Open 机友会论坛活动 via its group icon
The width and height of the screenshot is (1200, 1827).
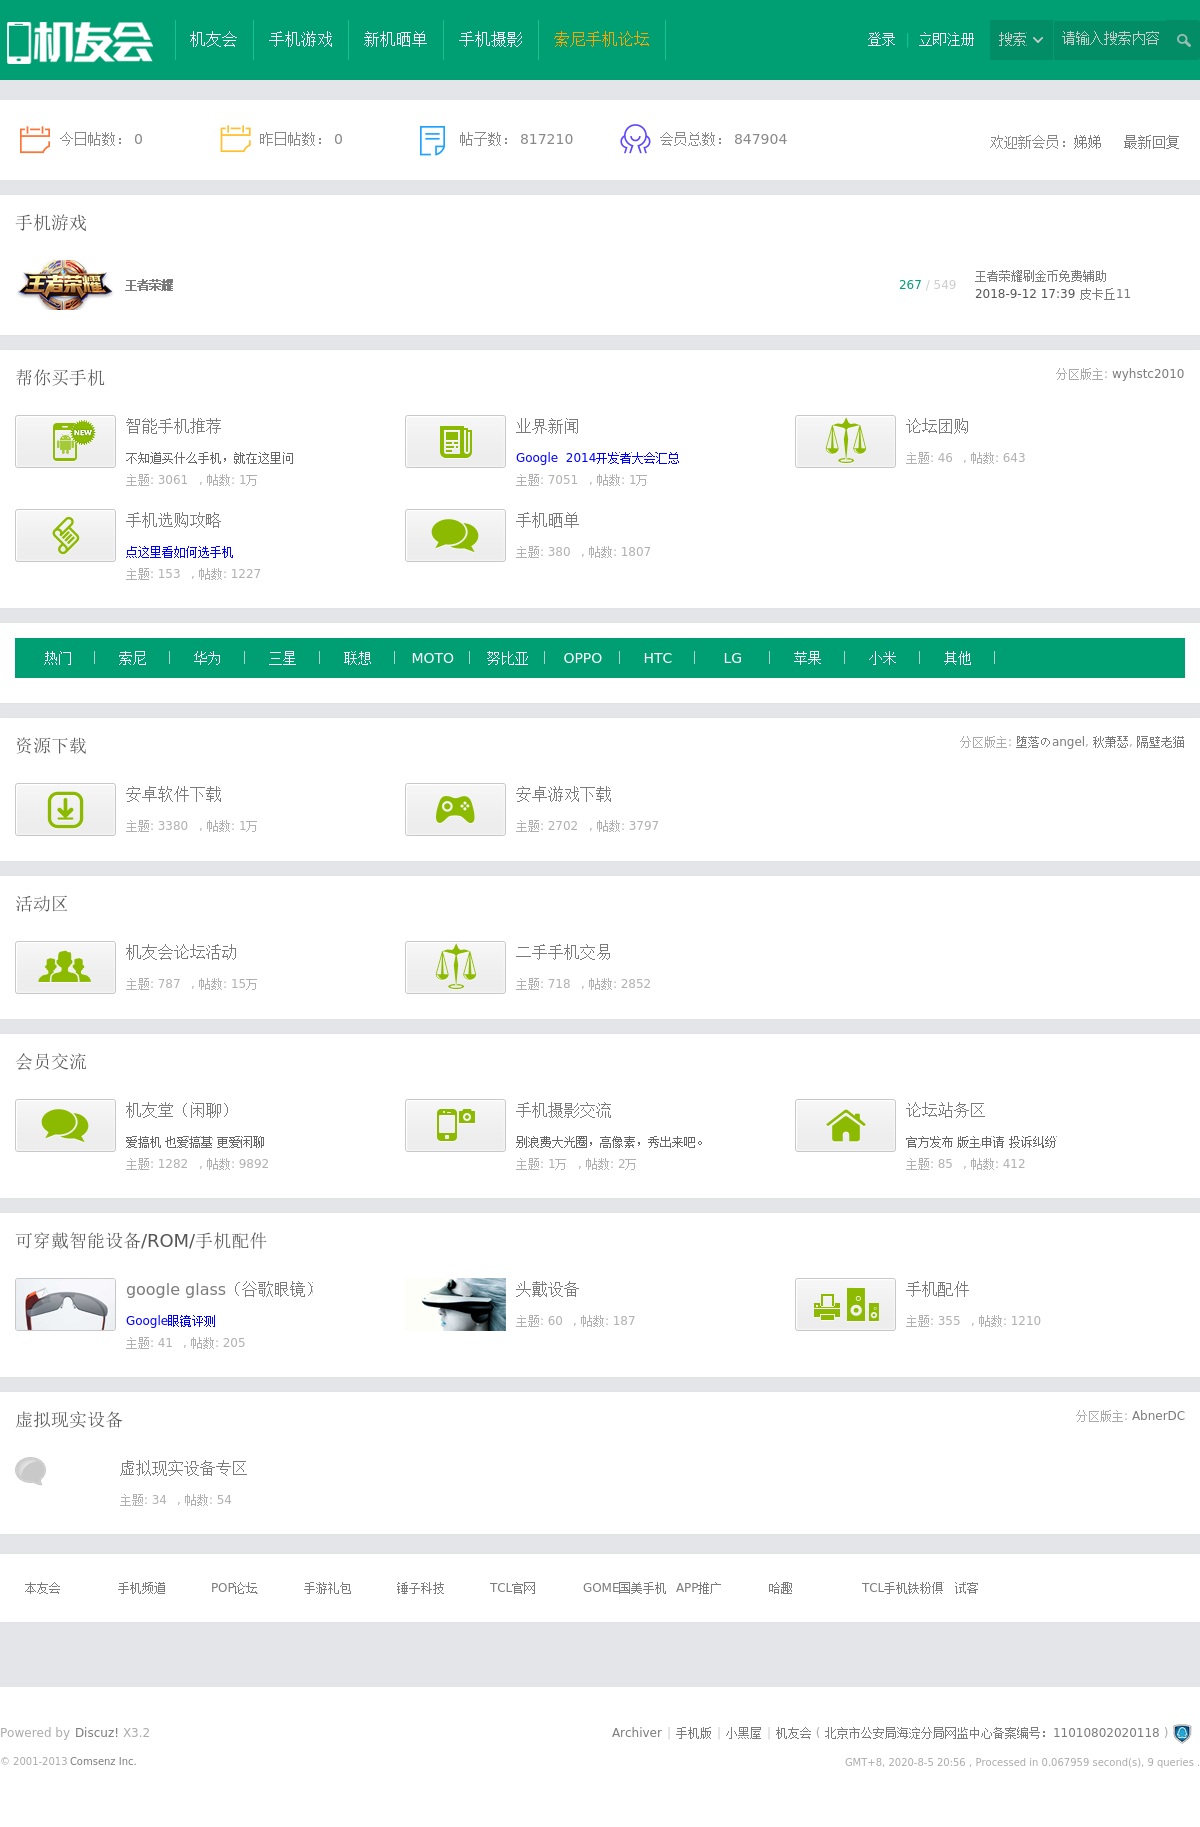(65, 967)
